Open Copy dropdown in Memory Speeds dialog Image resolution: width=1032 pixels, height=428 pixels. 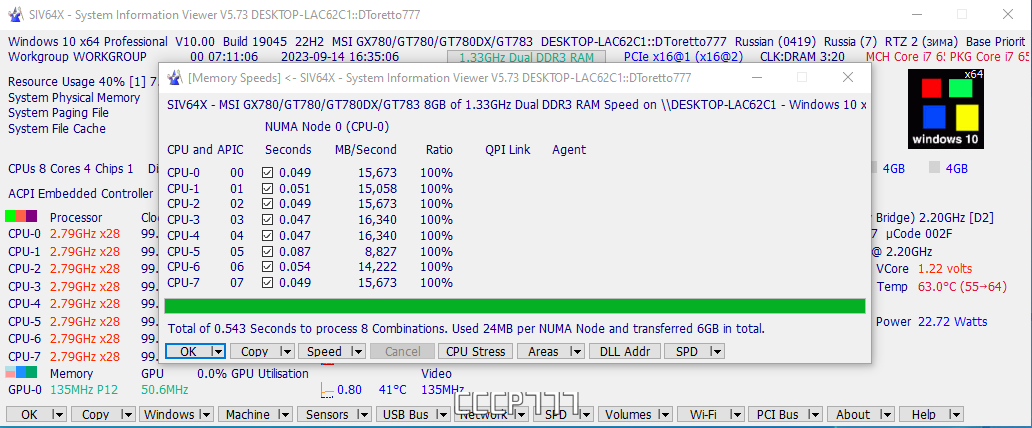tap(286, 352)
